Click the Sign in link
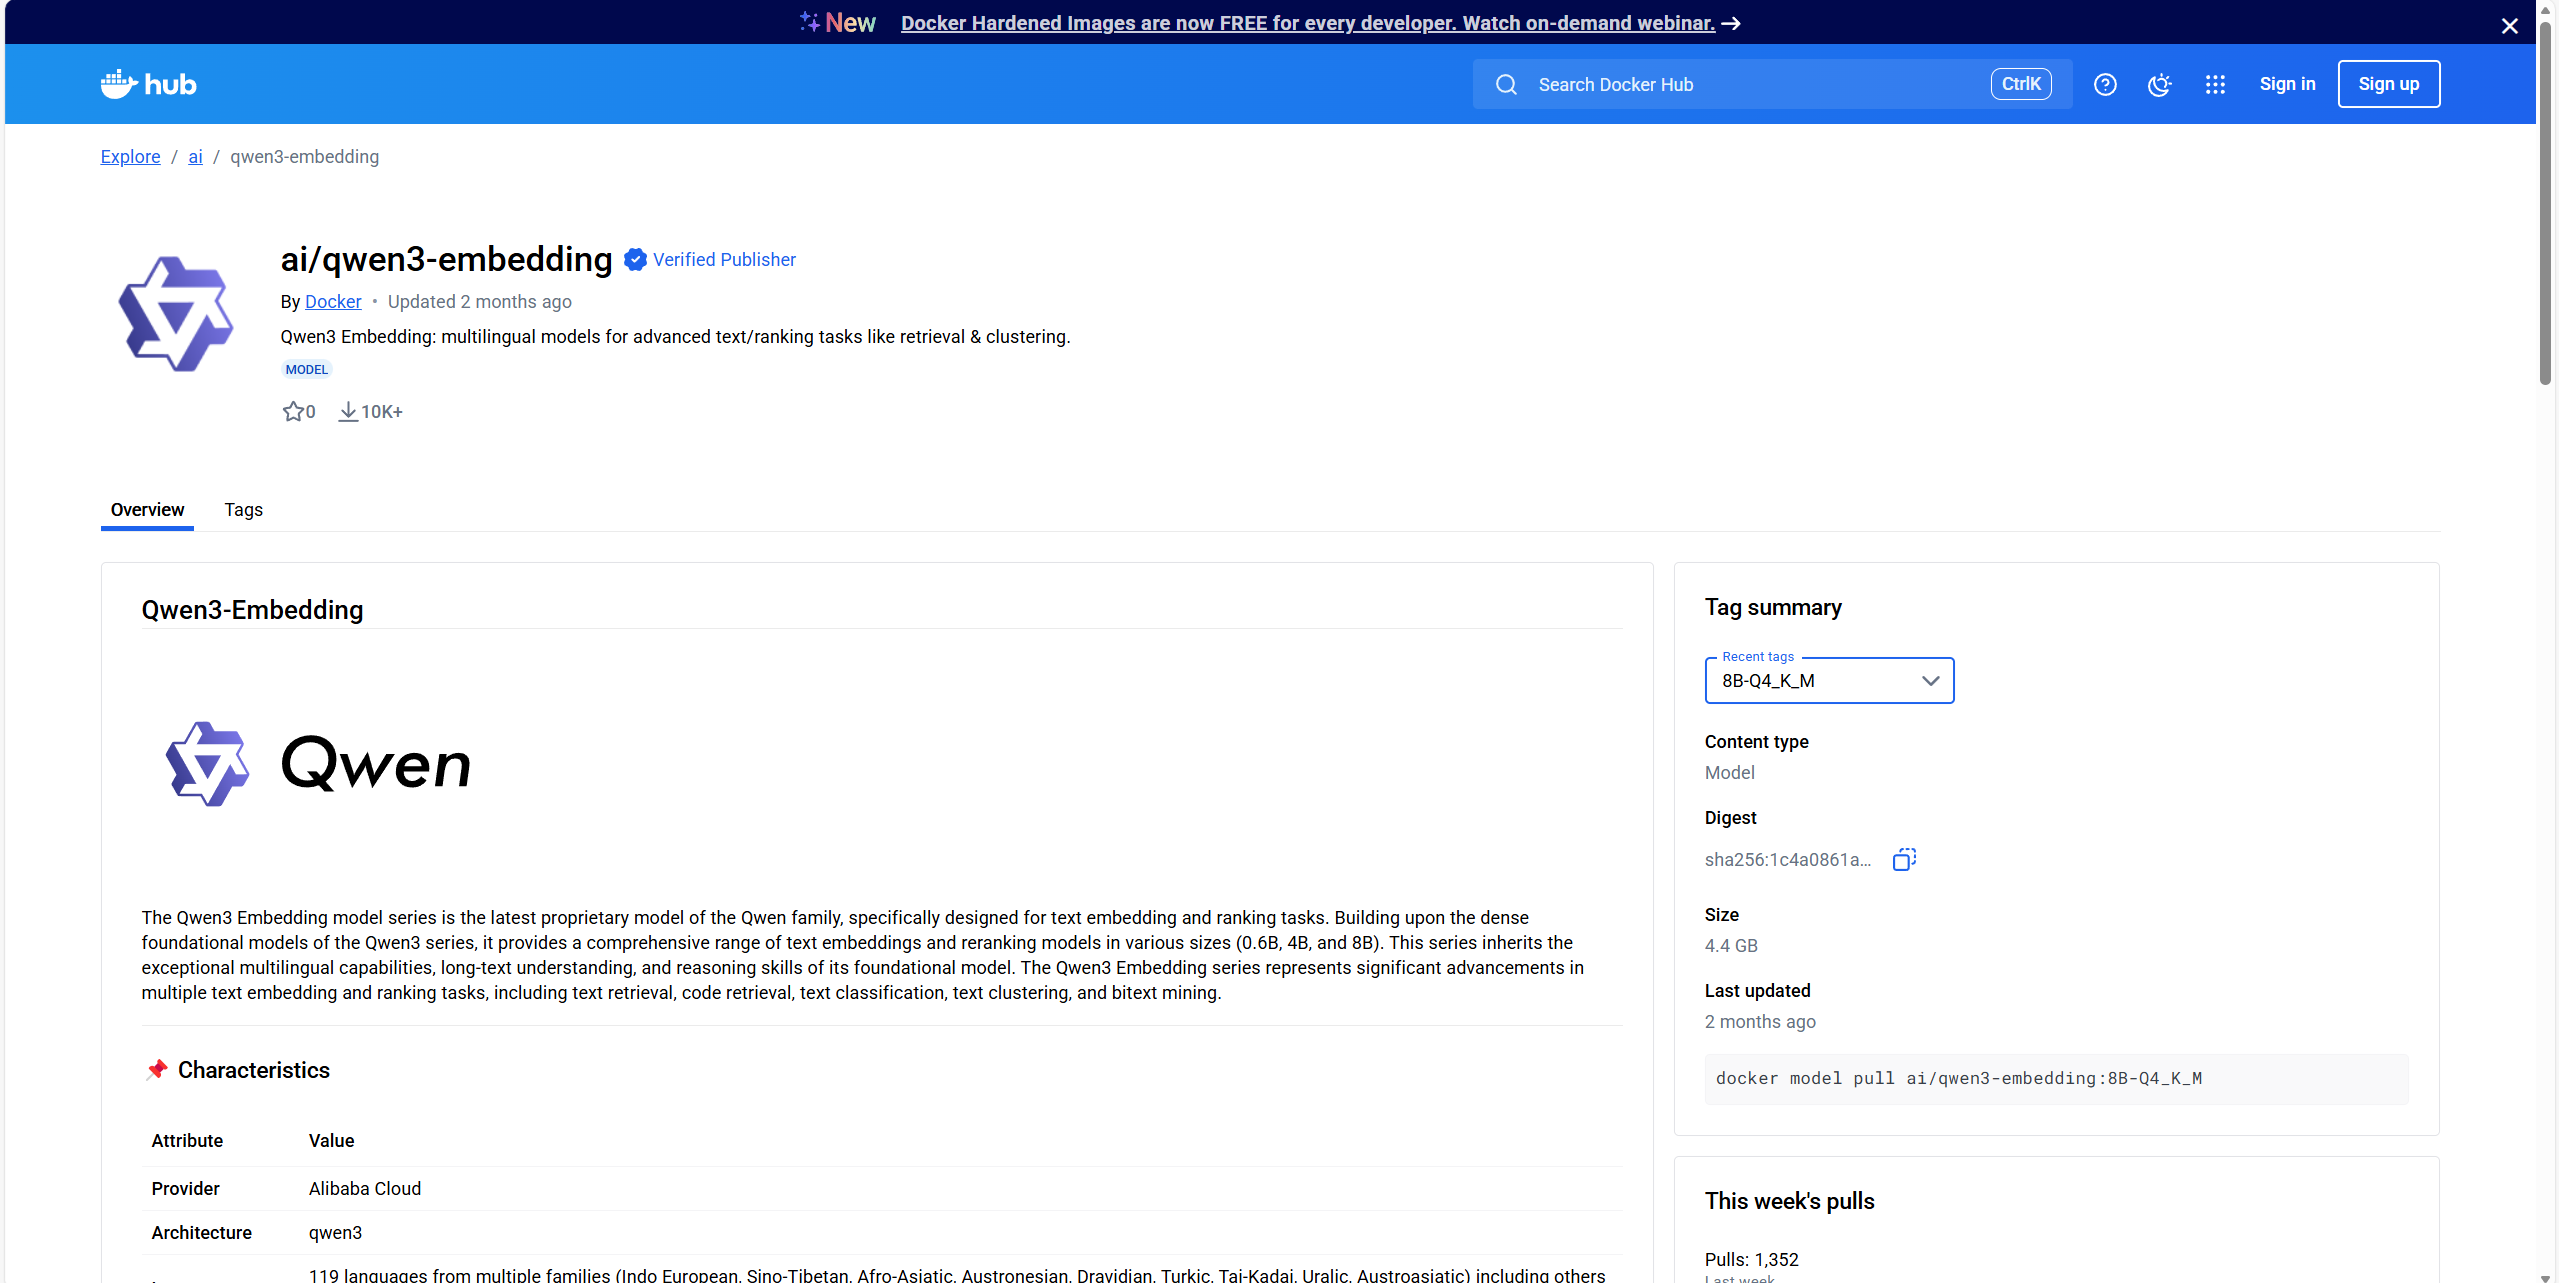The width and height of the screenshot is (2559, 1283). tap(2287, 84)
